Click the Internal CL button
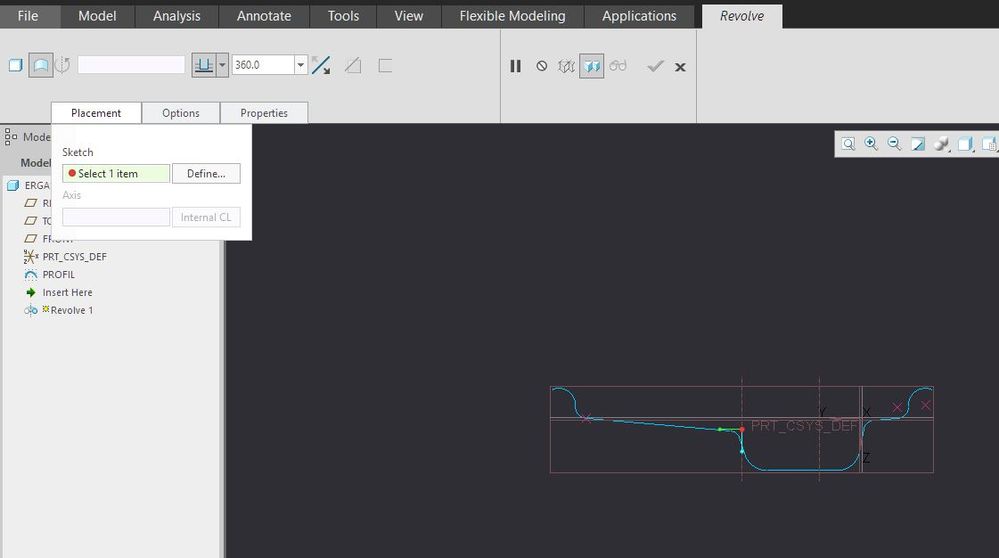Viewport: 999px width, 558px height. pos(206,217)
